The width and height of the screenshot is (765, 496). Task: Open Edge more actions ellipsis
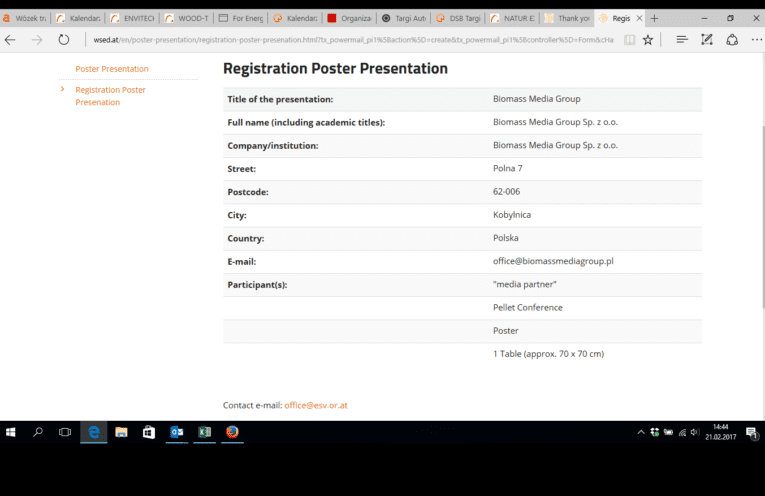(x=757, y=40)
